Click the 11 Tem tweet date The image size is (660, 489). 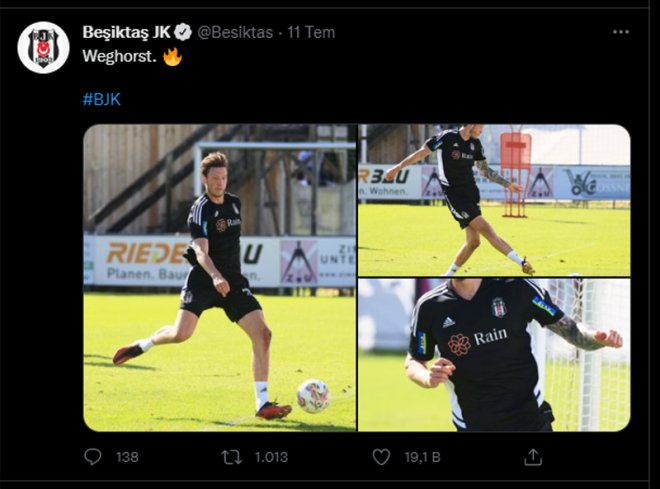[311, 32]
